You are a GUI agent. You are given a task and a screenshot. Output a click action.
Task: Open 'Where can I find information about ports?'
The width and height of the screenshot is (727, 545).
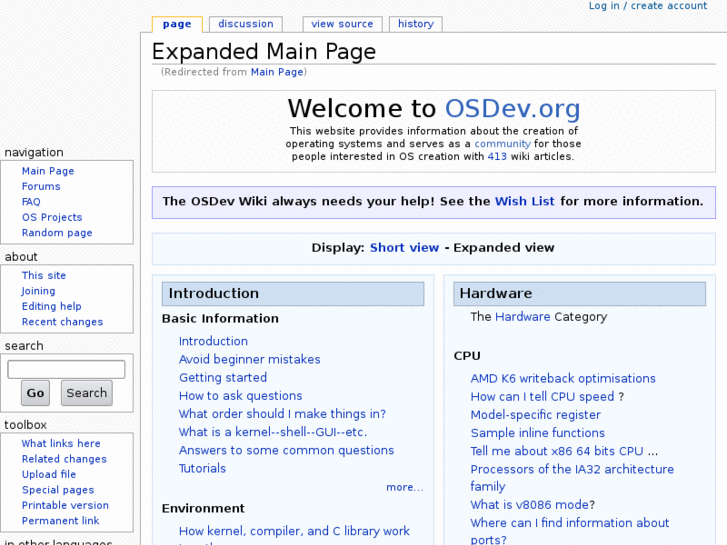coord(570,531)
